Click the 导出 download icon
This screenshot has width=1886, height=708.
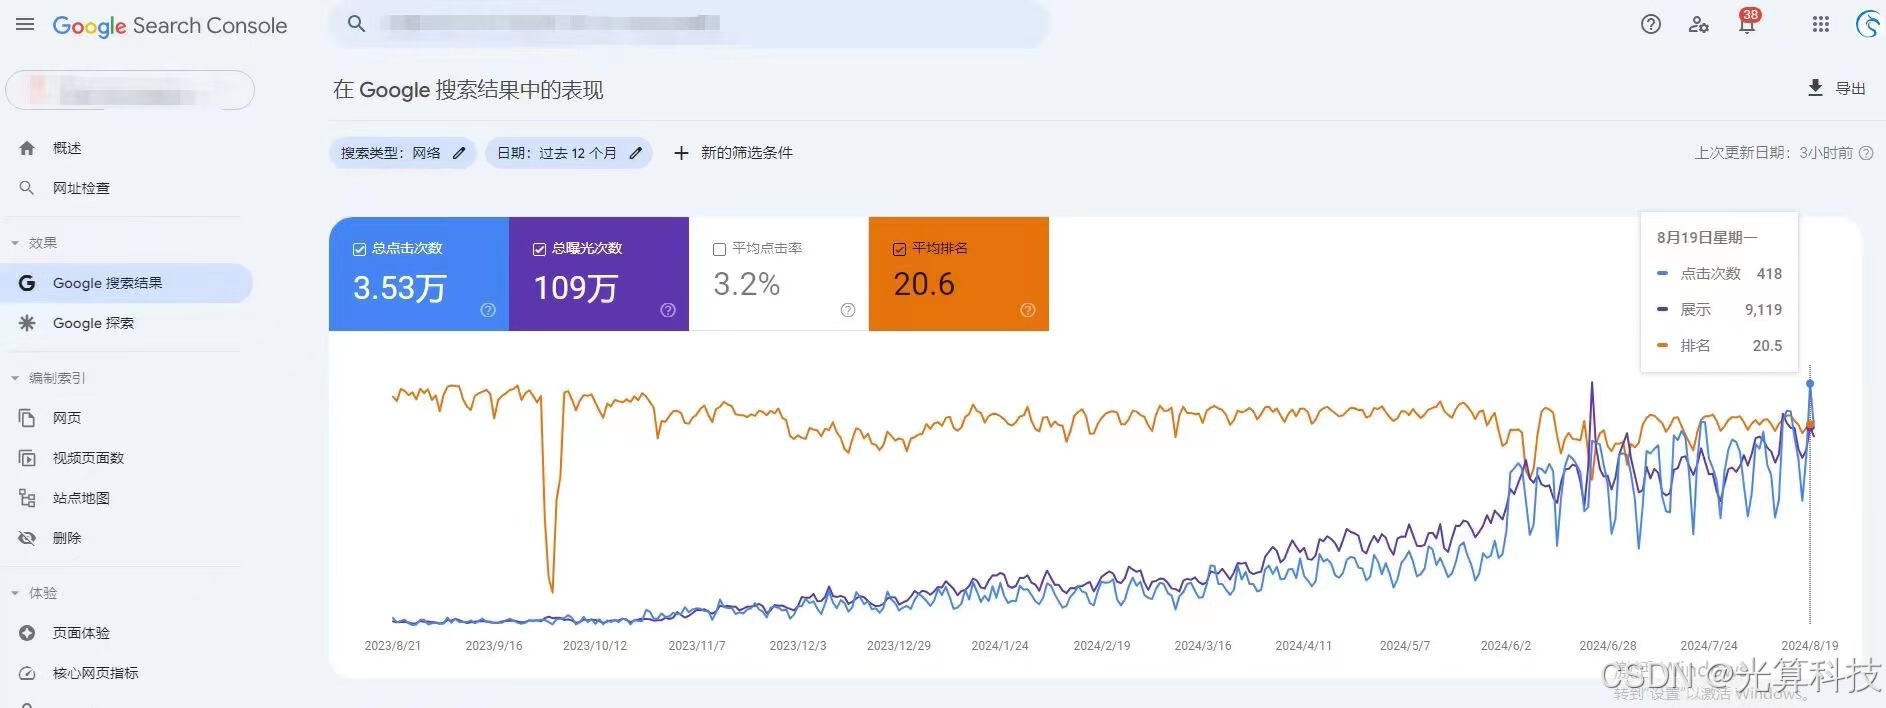[1815, 88]
